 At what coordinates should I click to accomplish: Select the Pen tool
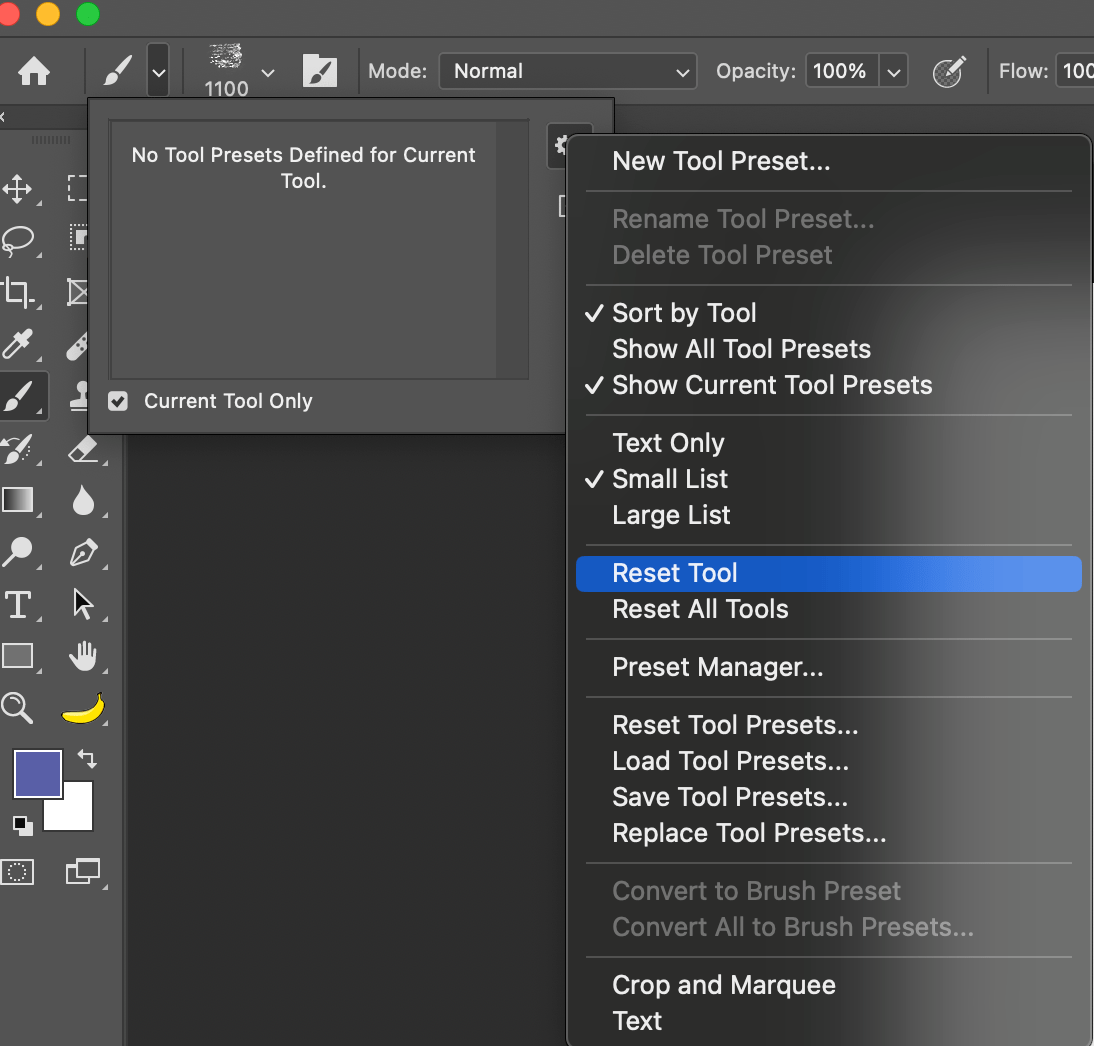(x=84, y=552)
